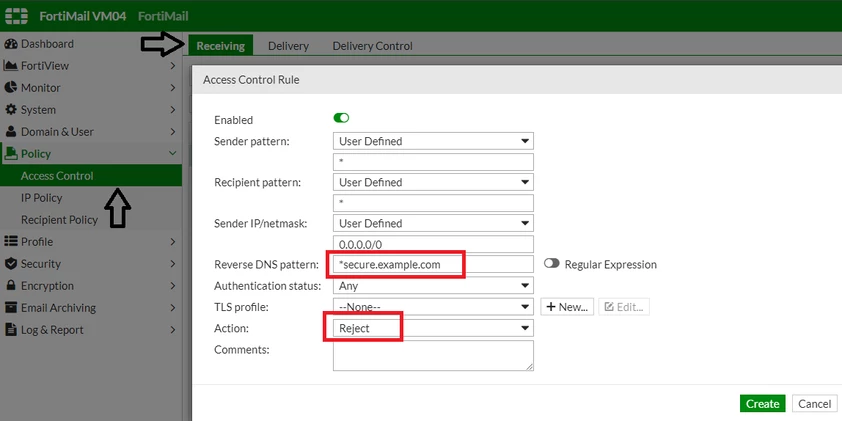Click the Log & Report document icon
842x421 pixels.
(11, 330)
